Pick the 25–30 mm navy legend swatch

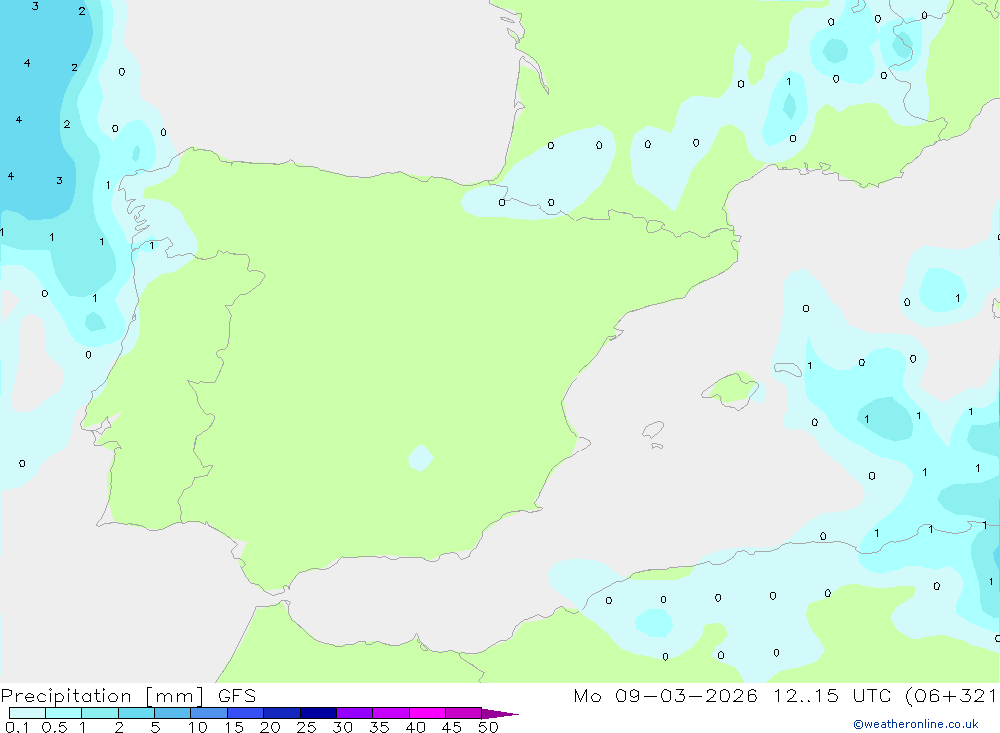[318, 713]
